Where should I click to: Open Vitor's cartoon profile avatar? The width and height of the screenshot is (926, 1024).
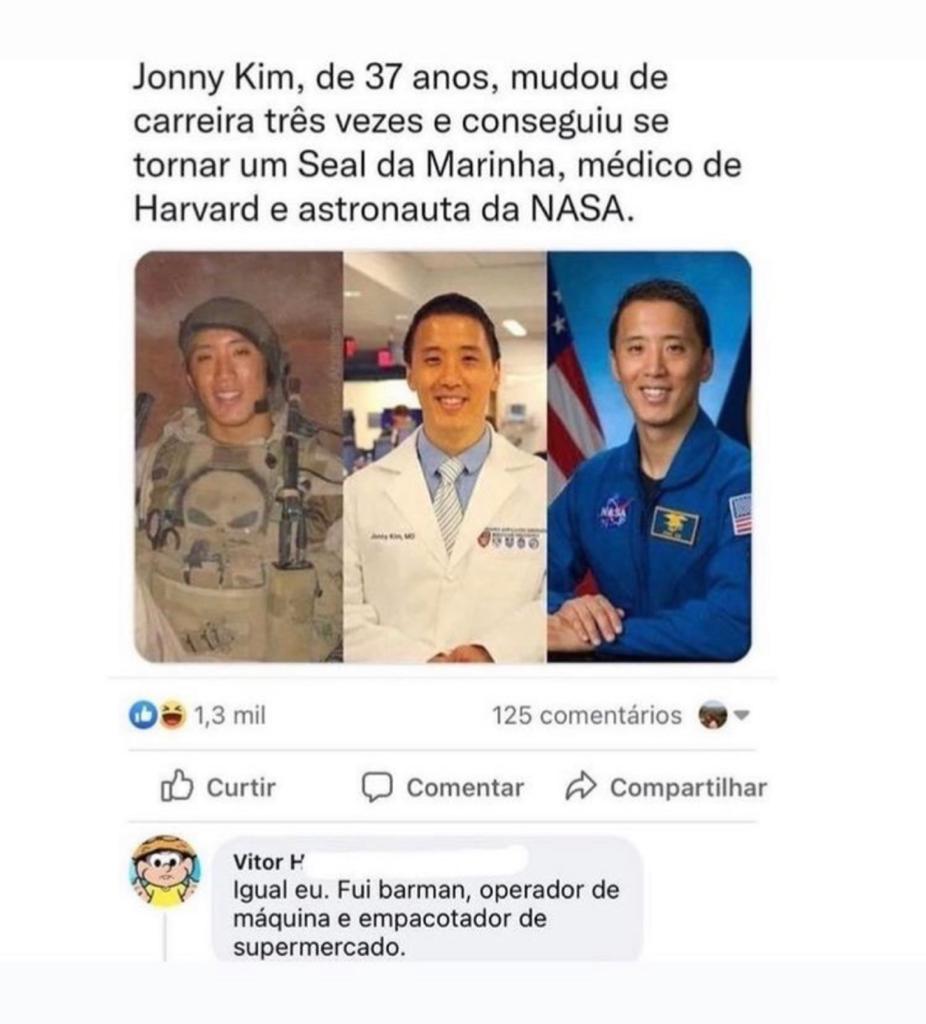click(165, 871)
